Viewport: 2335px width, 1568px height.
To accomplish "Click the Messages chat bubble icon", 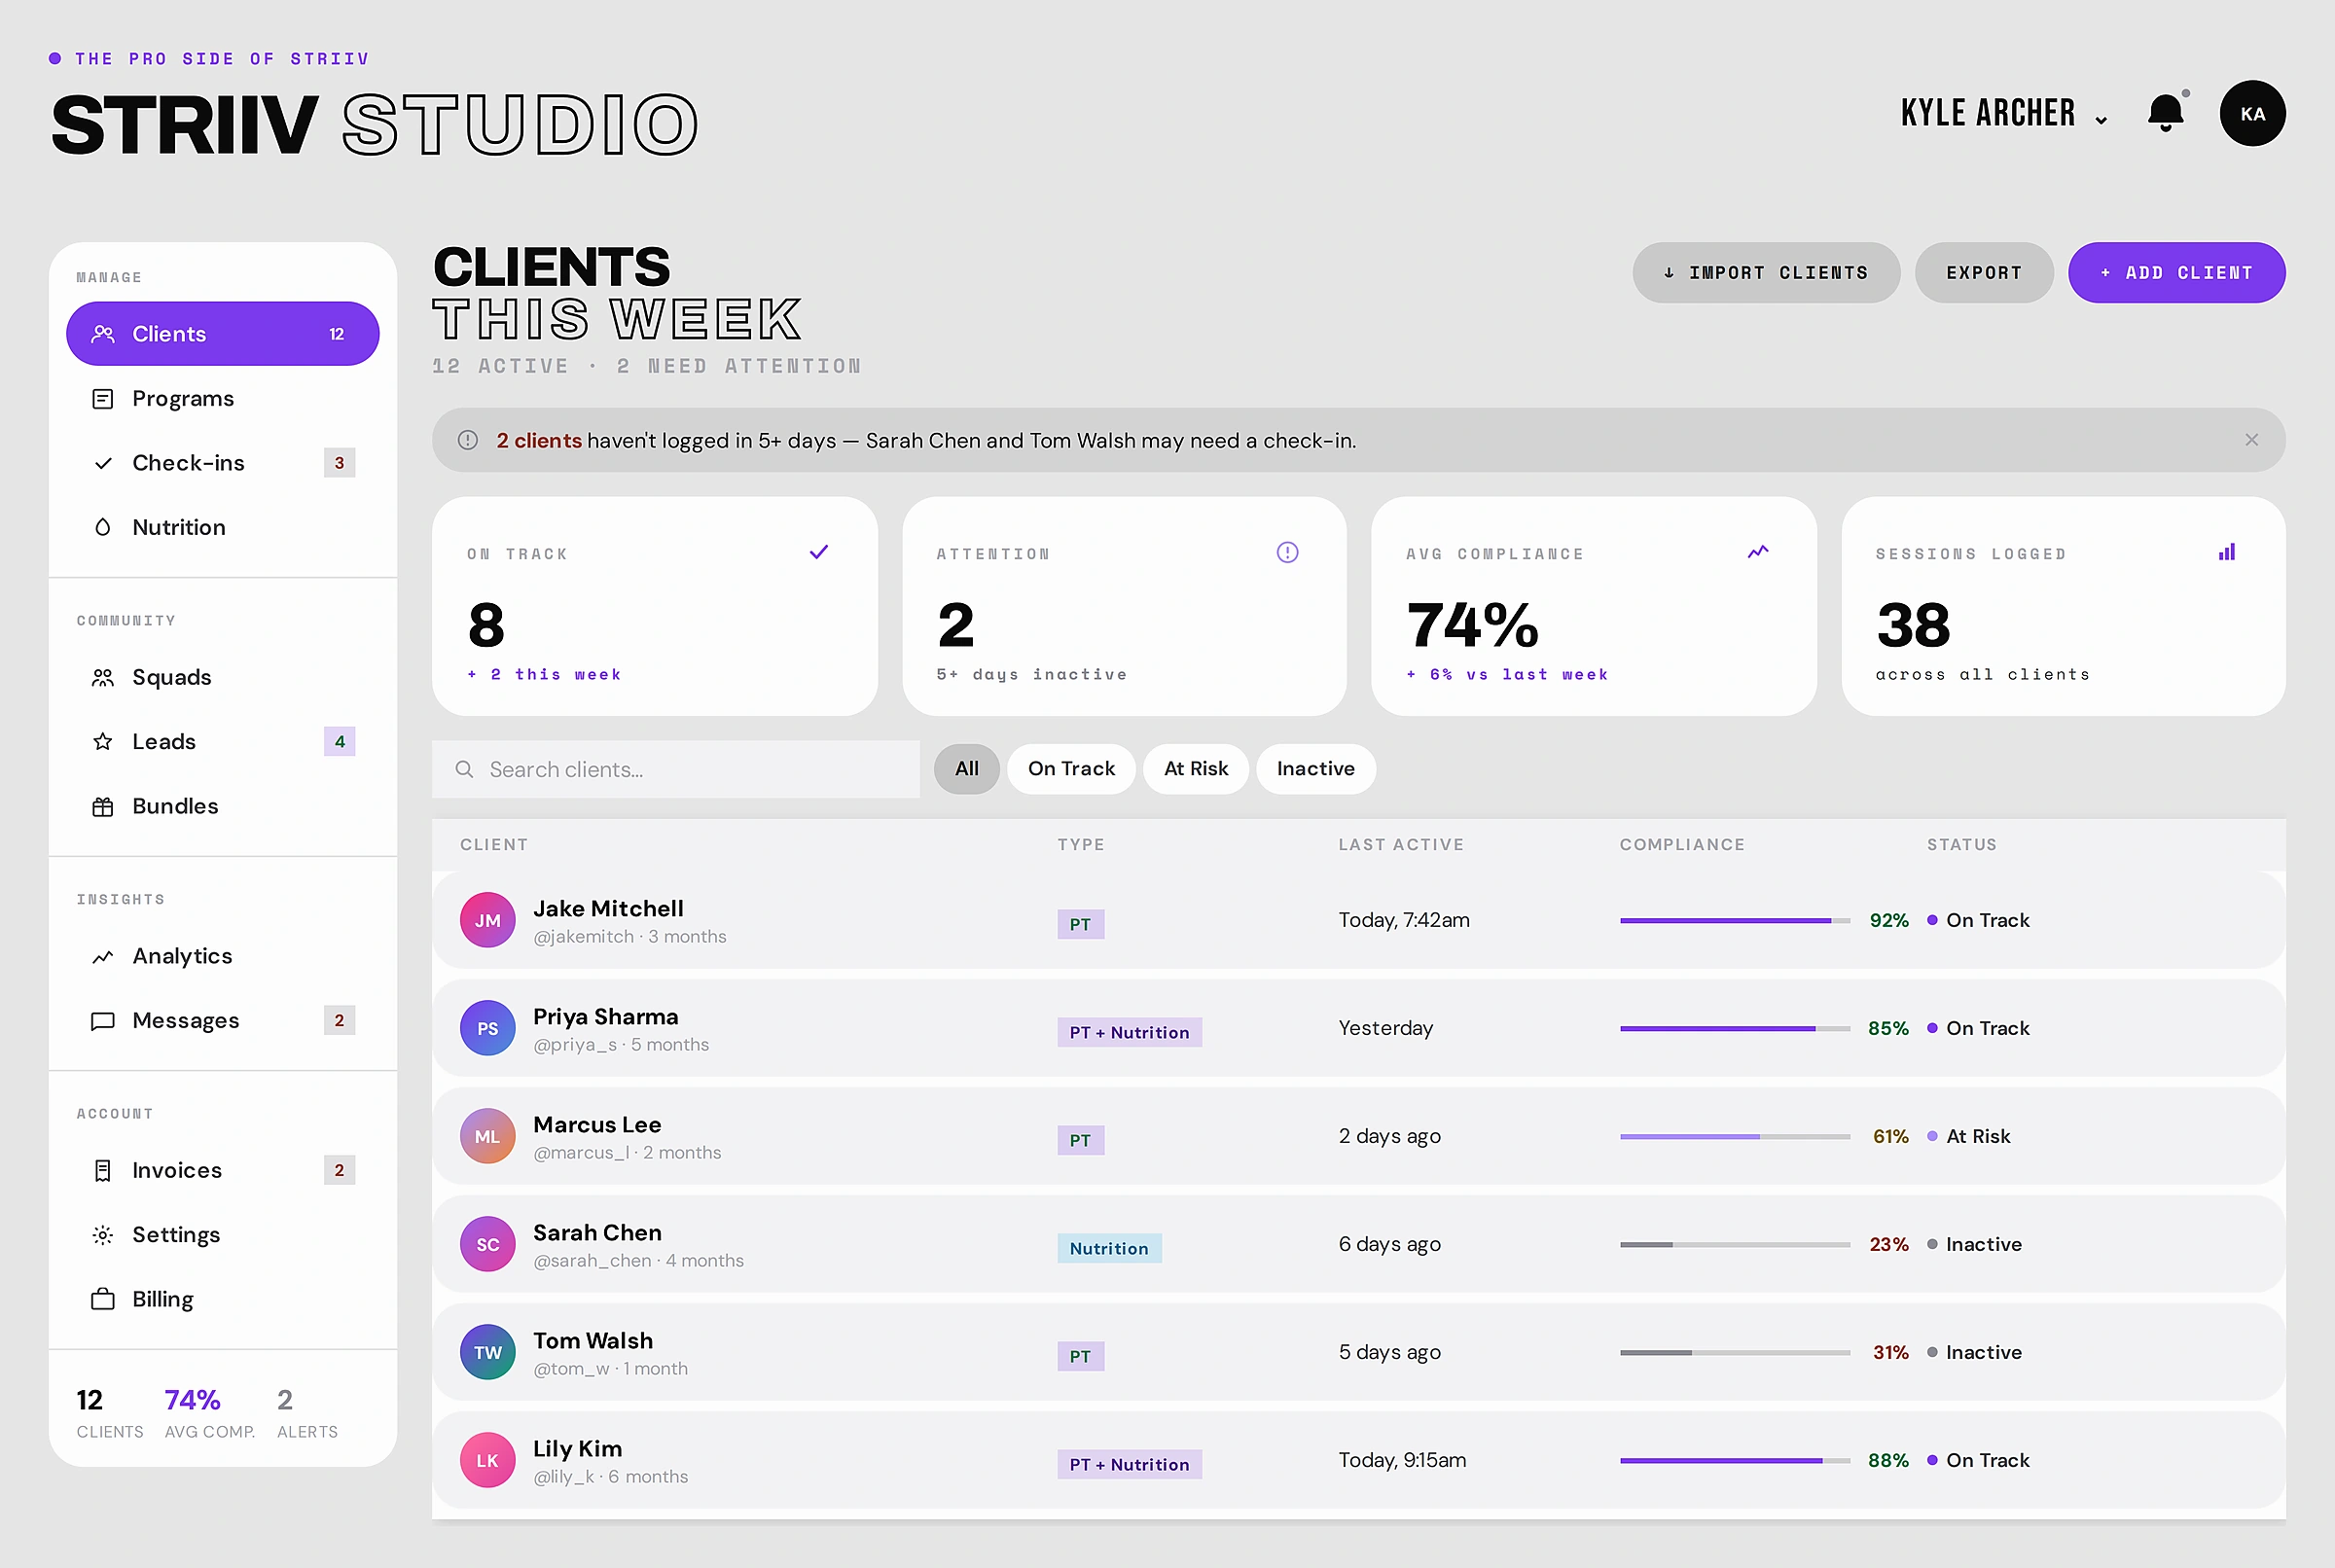I will 103,1021.
